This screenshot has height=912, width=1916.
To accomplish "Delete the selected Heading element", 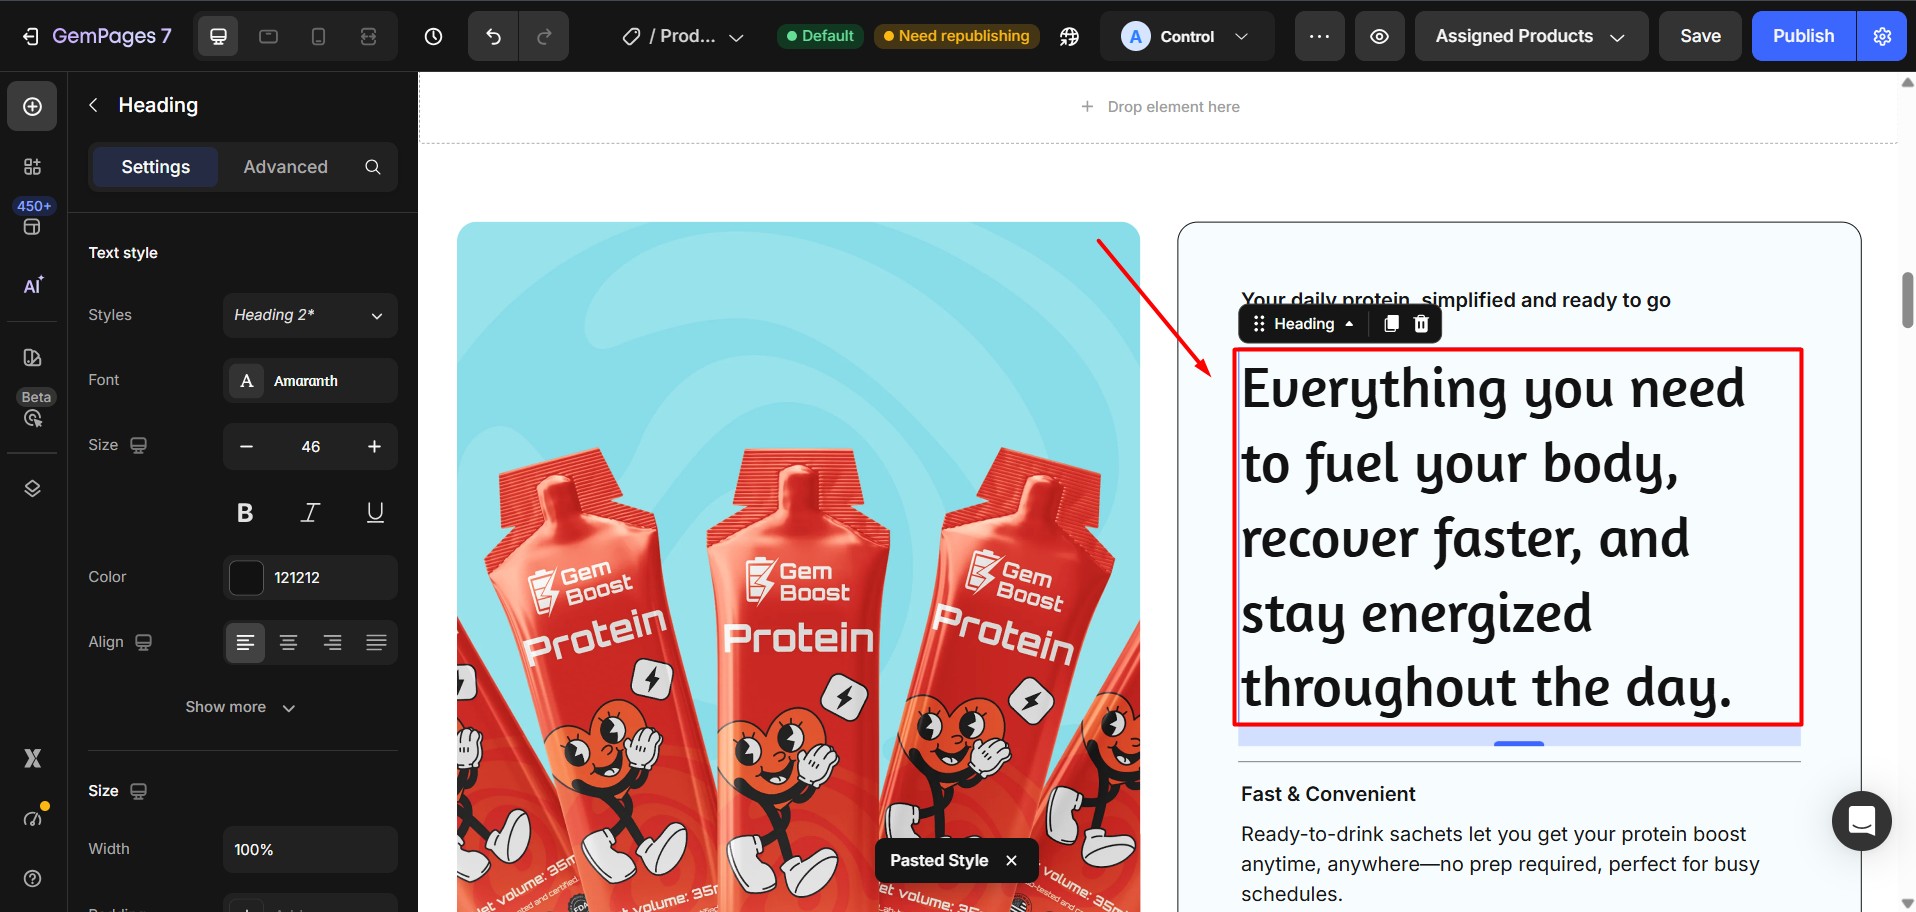I will (x=1421, y=324).
